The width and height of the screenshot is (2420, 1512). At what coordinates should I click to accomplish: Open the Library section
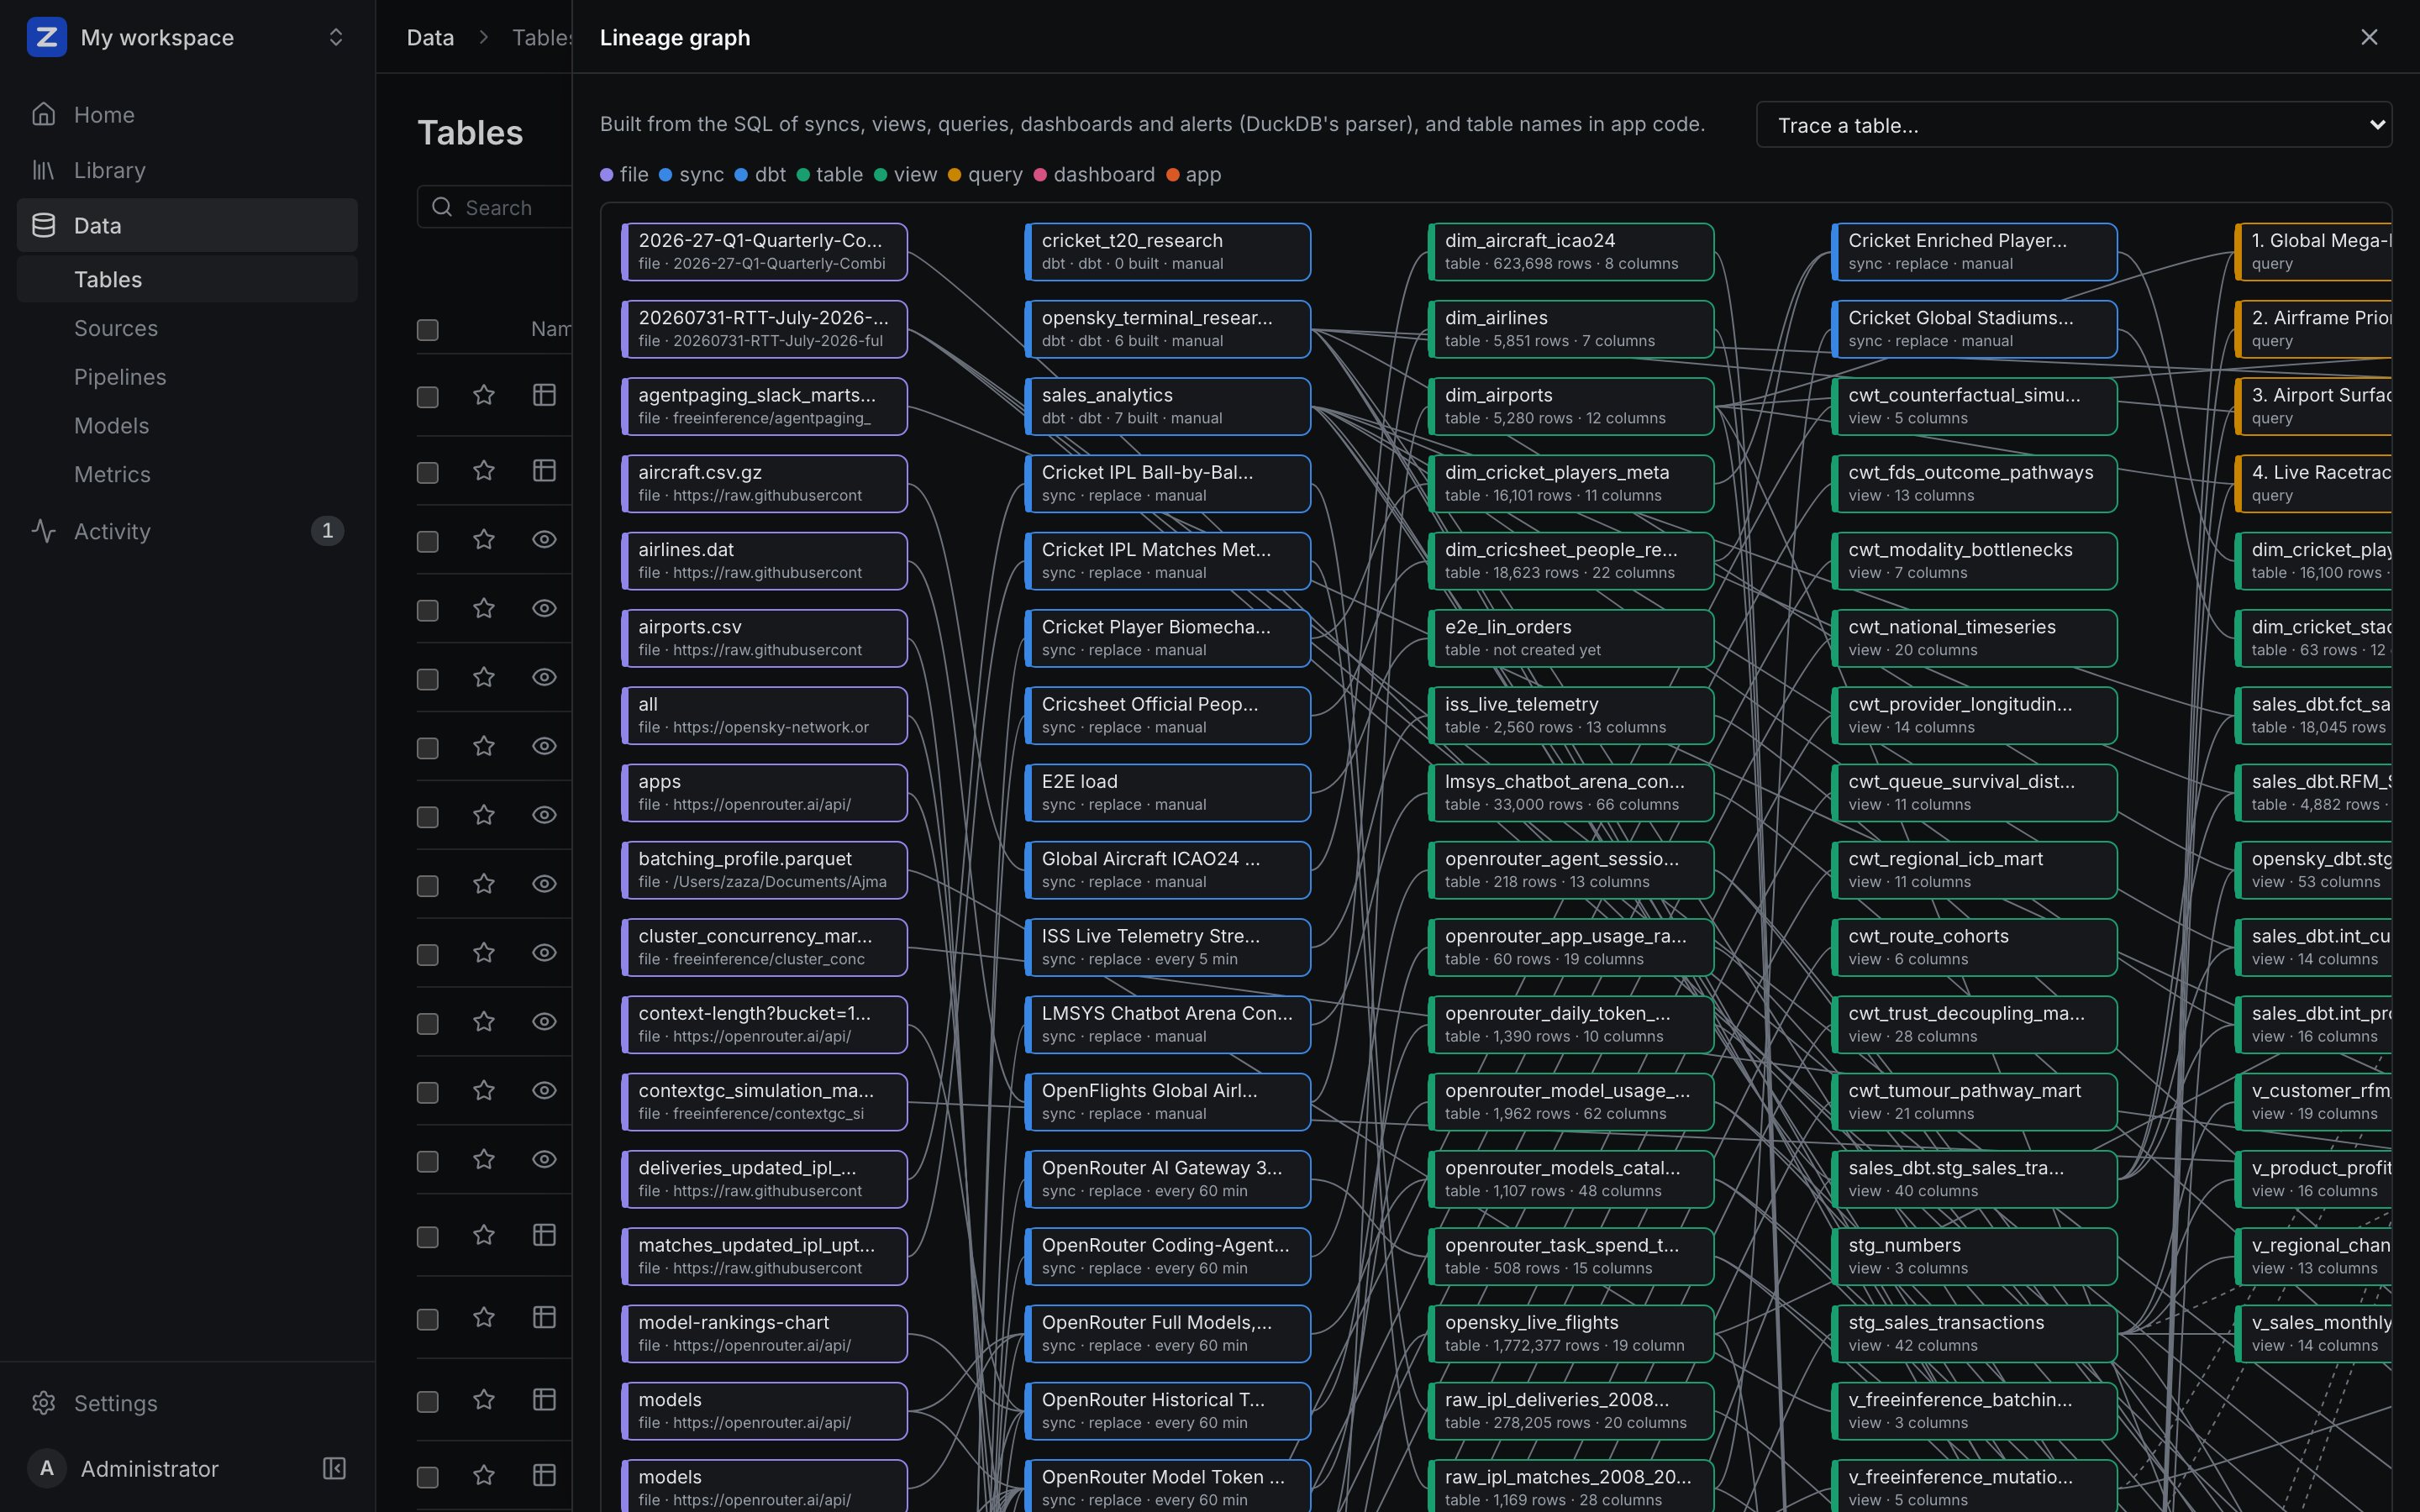click(187, 170)
